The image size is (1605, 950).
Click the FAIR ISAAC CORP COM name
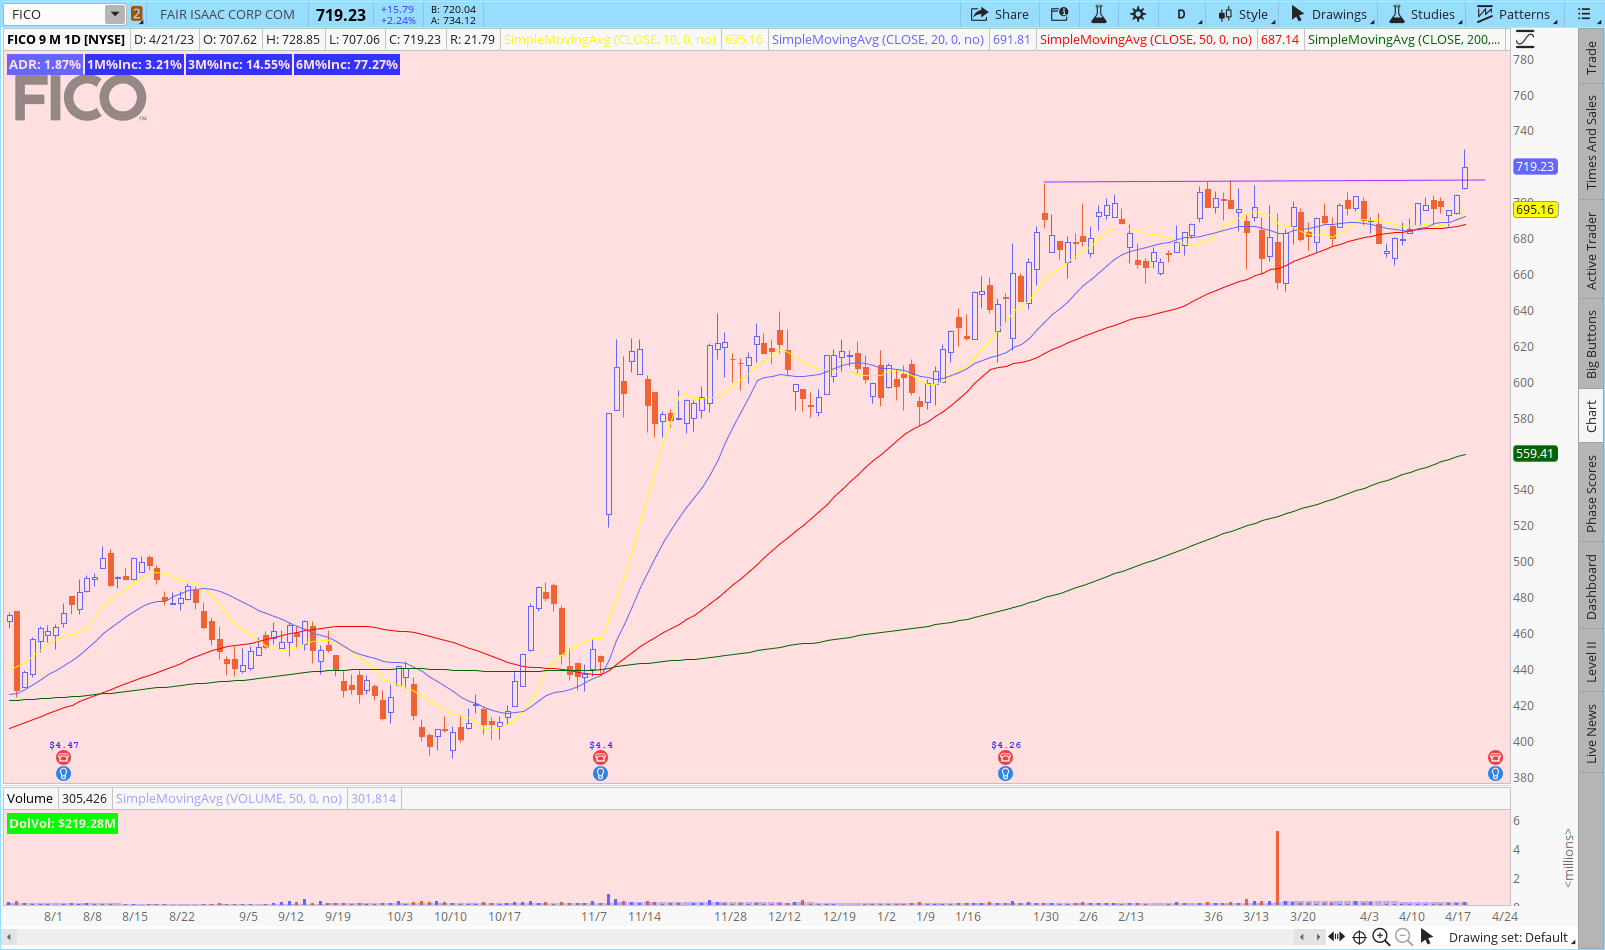click(227, 14)
